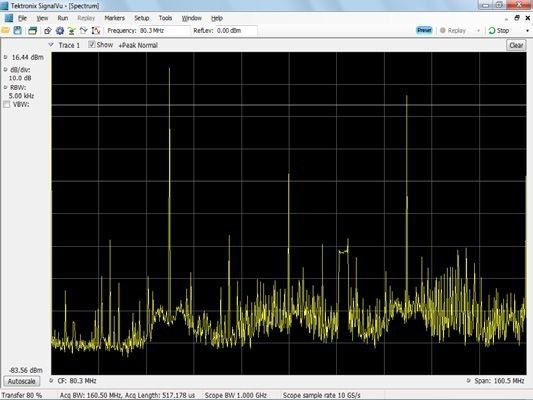Open the View menu
The width and height of the screenshot is (533, 400).
tap(42, 18)
